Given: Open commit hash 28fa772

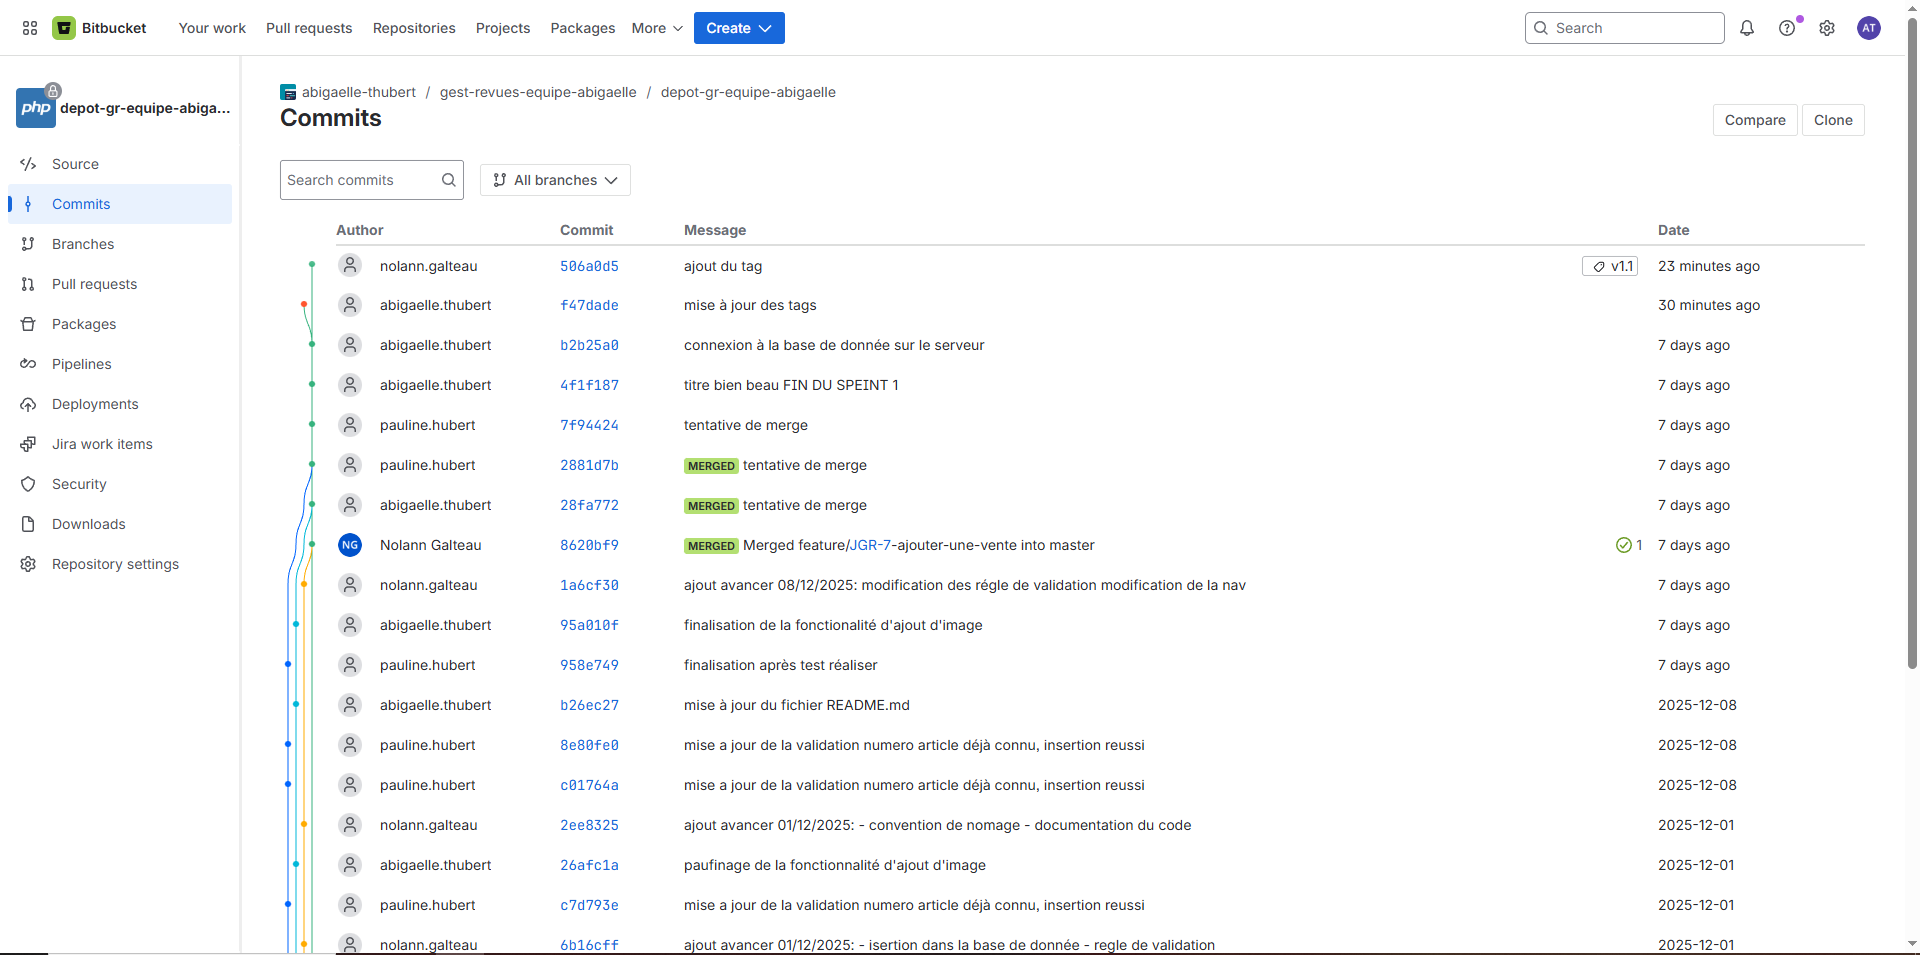Looking at the screenshot, I should [589, 505].
